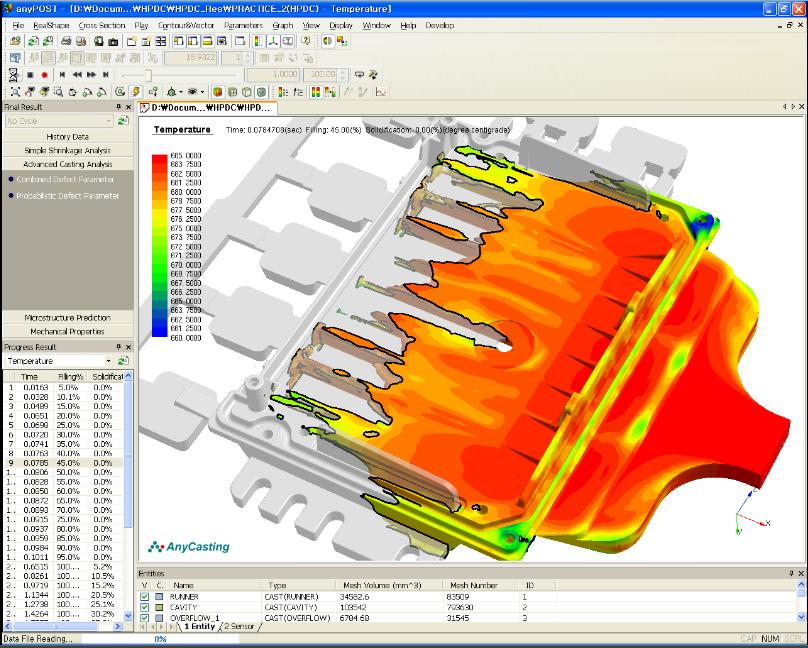Toggle visibility checkbox for RUNNER

[x=145, y=596]
